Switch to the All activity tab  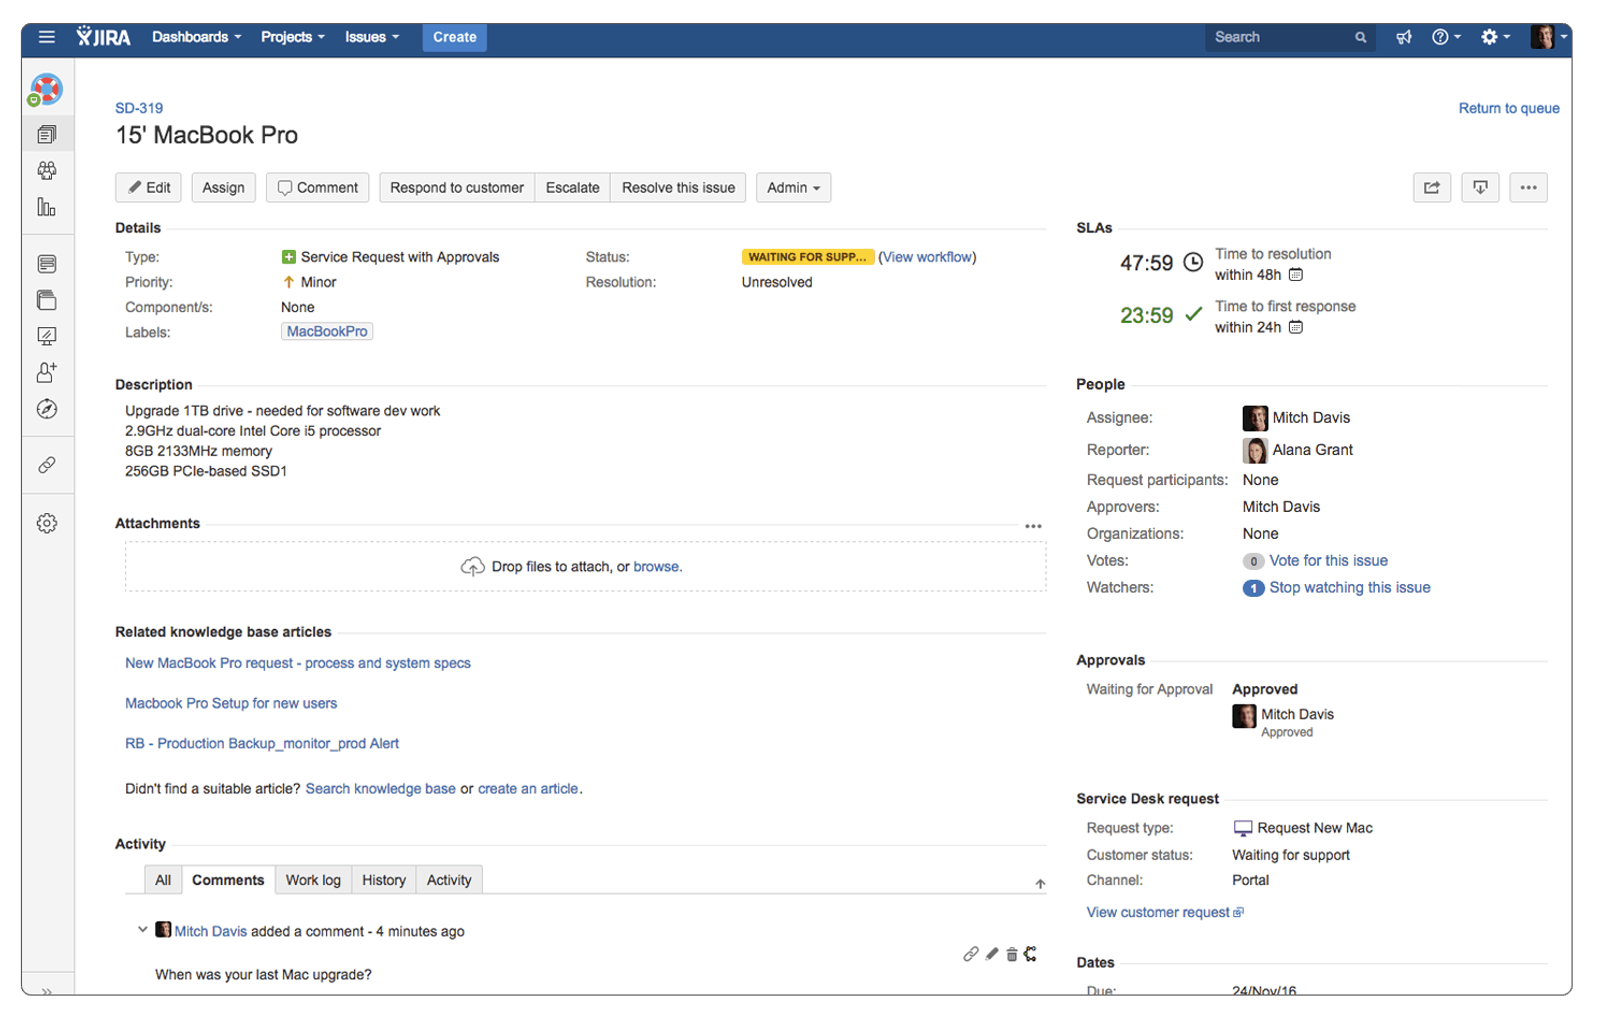[x=163, y=880]
